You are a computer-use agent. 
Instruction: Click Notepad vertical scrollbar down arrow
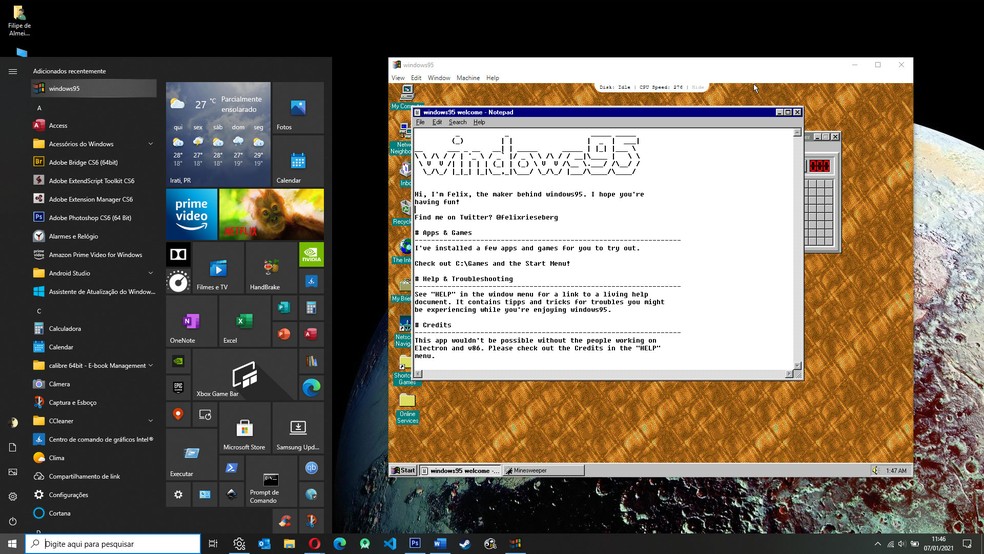pos(798,365)
